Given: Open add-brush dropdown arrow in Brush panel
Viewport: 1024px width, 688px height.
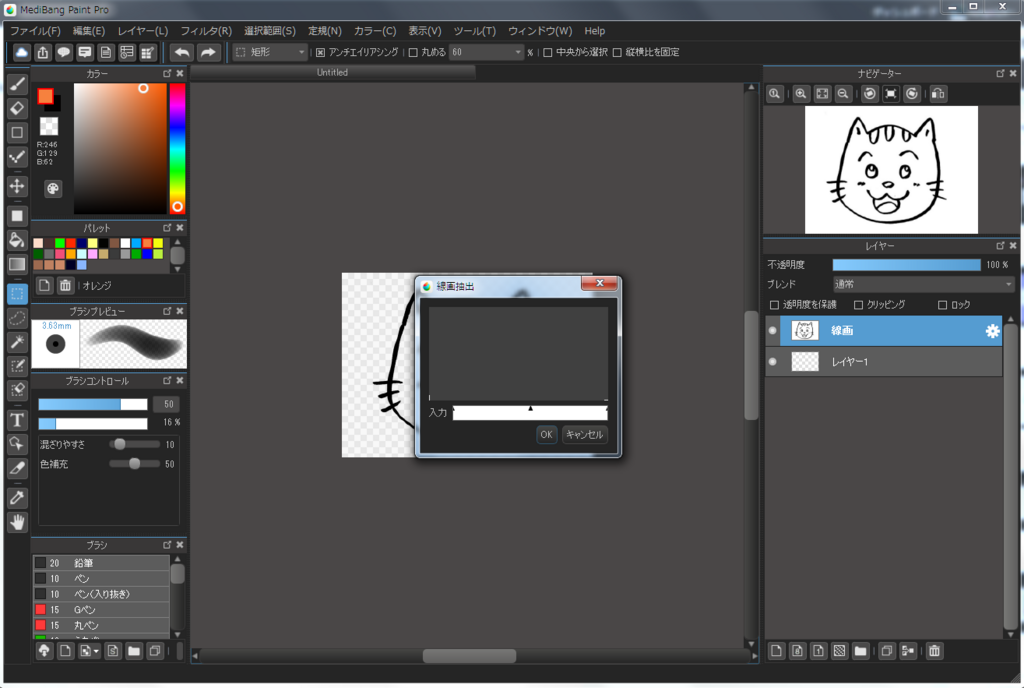Looking at the screenshot, I should pyautogui.click(x=96, y=651).
